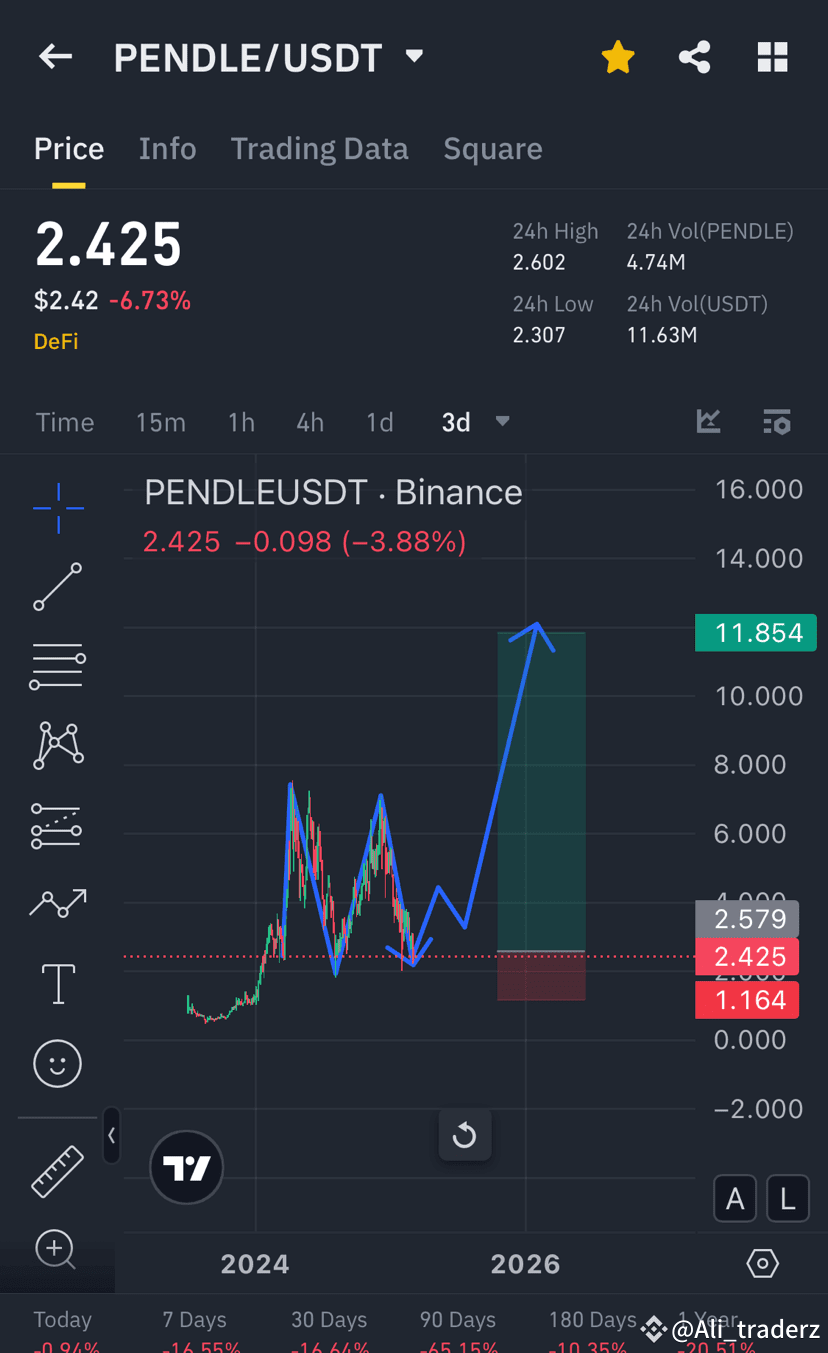Expand more intervals next to 3d
Viewport: 828px width, 1353px height.
tap(502, 422)
